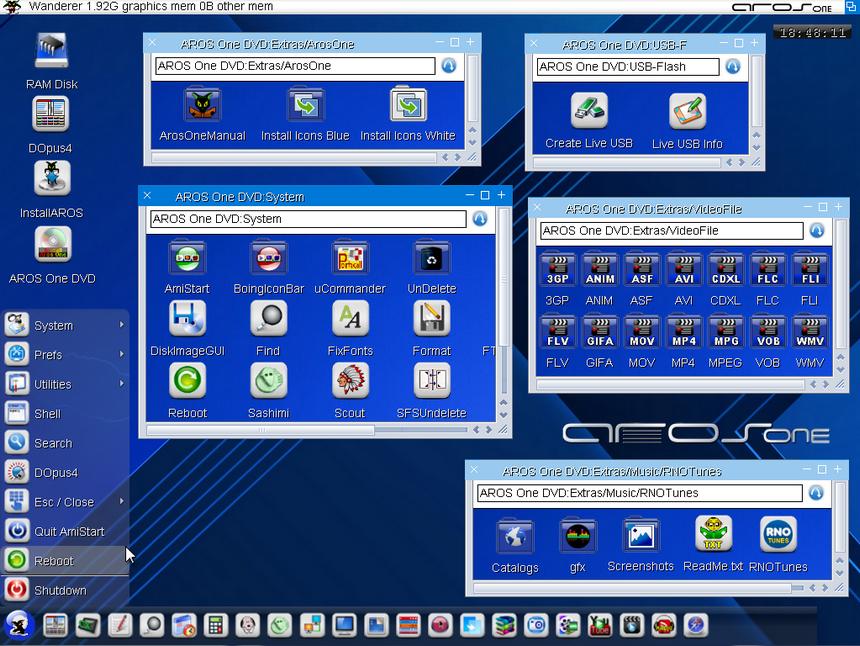Click the System window path field

coord(308,219)
